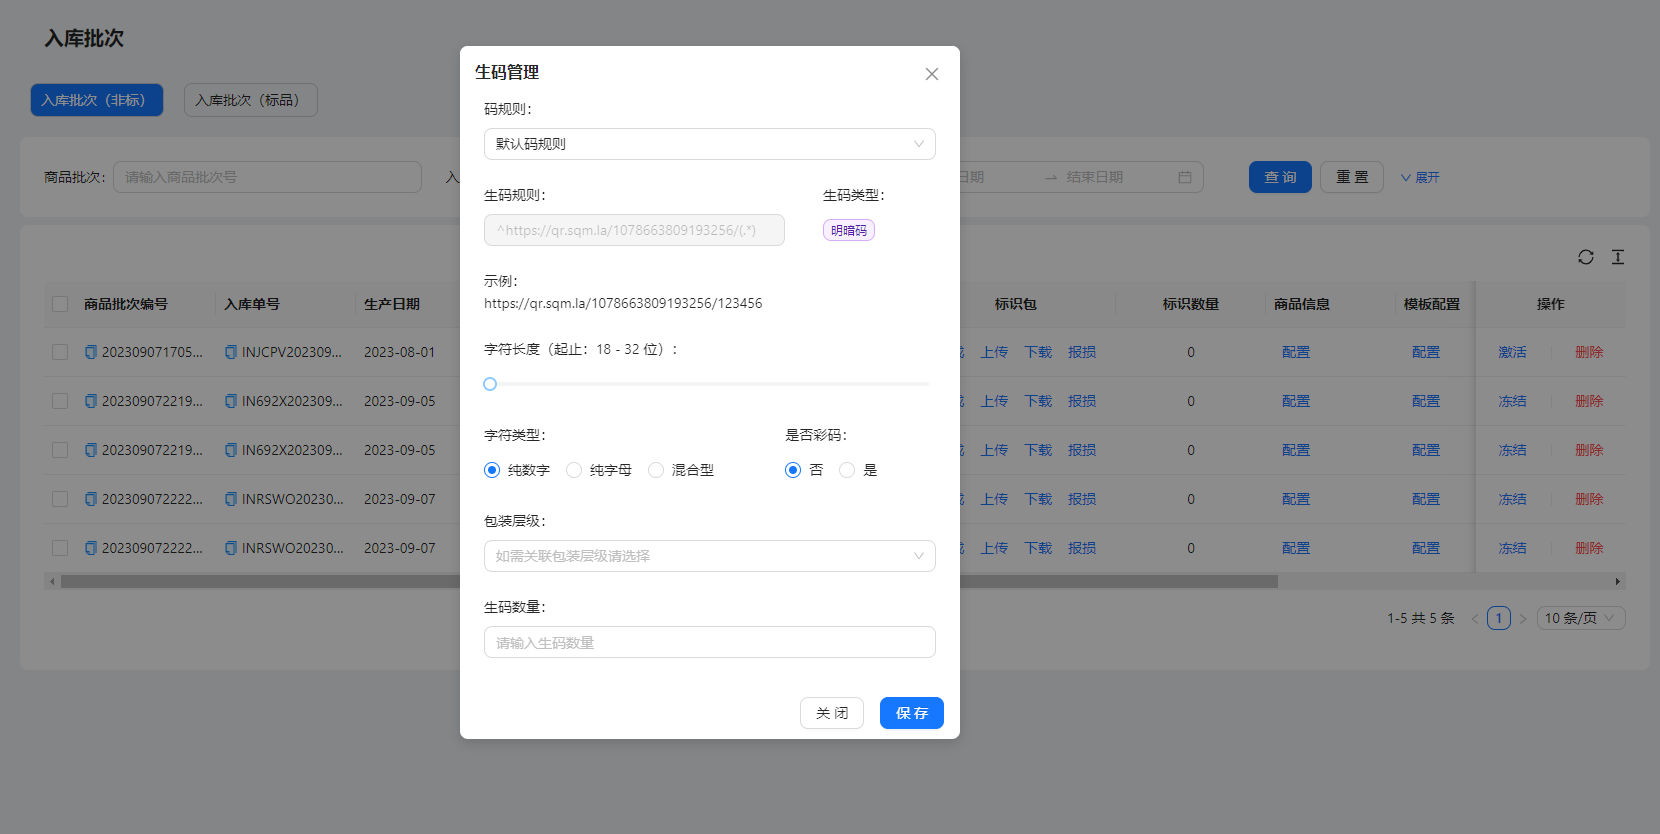Expand more filters with 展开

1420,177
